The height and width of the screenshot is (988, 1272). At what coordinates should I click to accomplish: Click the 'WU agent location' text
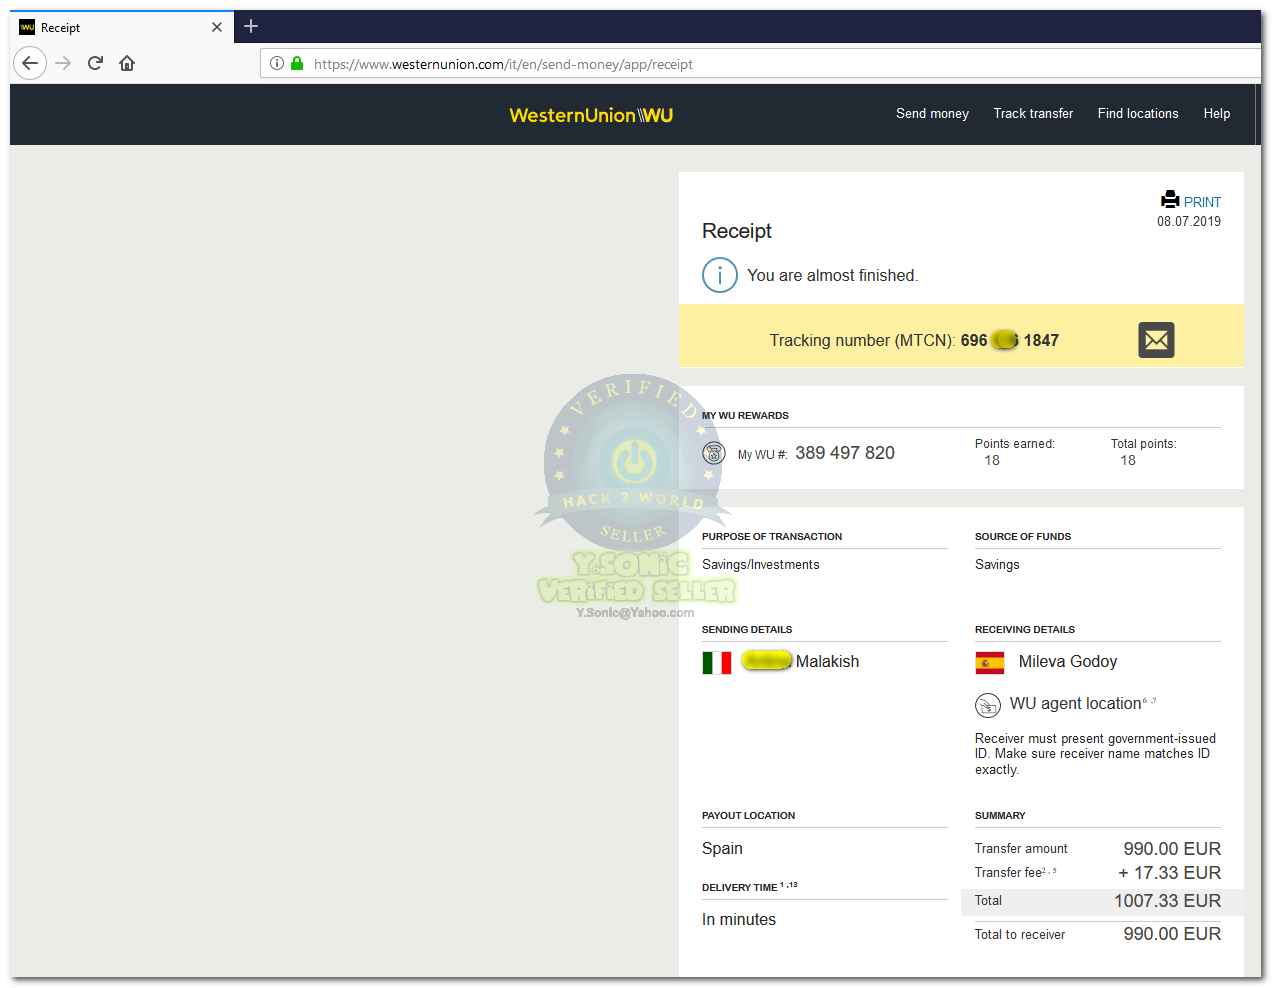pos(1075,703)
